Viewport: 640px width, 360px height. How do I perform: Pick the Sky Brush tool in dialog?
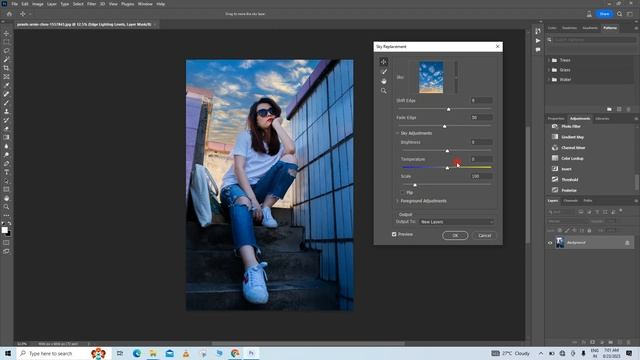[383, 71]
